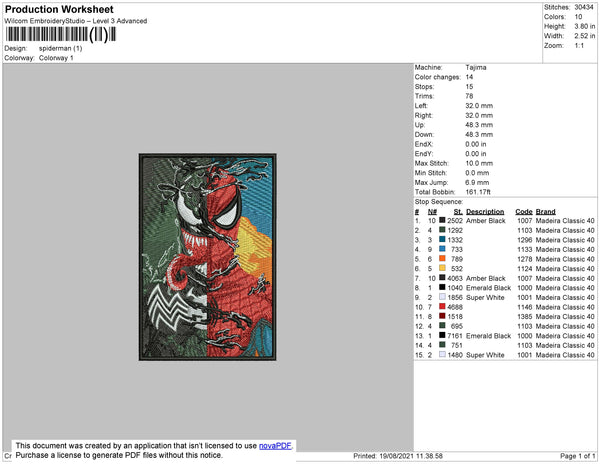Select the EndX value 0.00 in
Image resolution: width=600 pixels, height=464 pixels.
coord(476,144)
